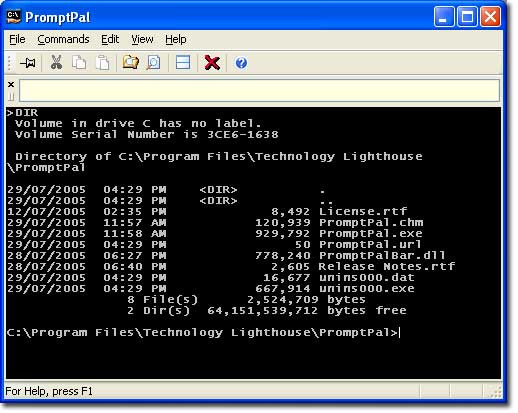
Task: Open the folder browse toolbar icon
Action: [130, 62]
